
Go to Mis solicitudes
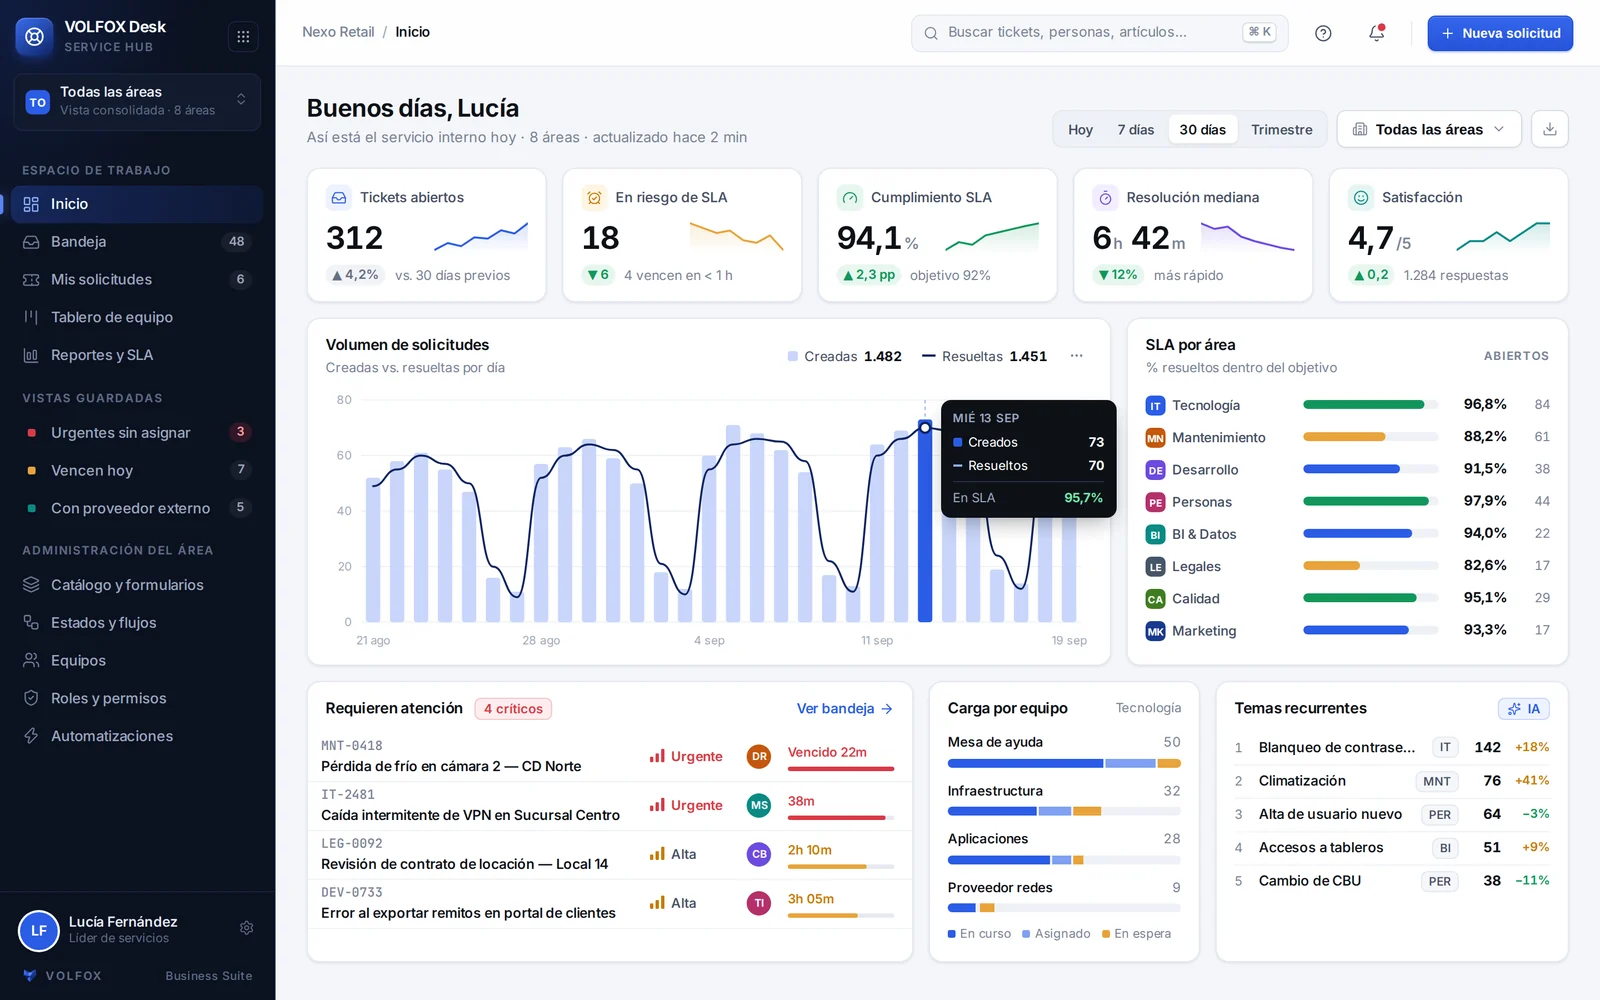[x=137, y=279]
